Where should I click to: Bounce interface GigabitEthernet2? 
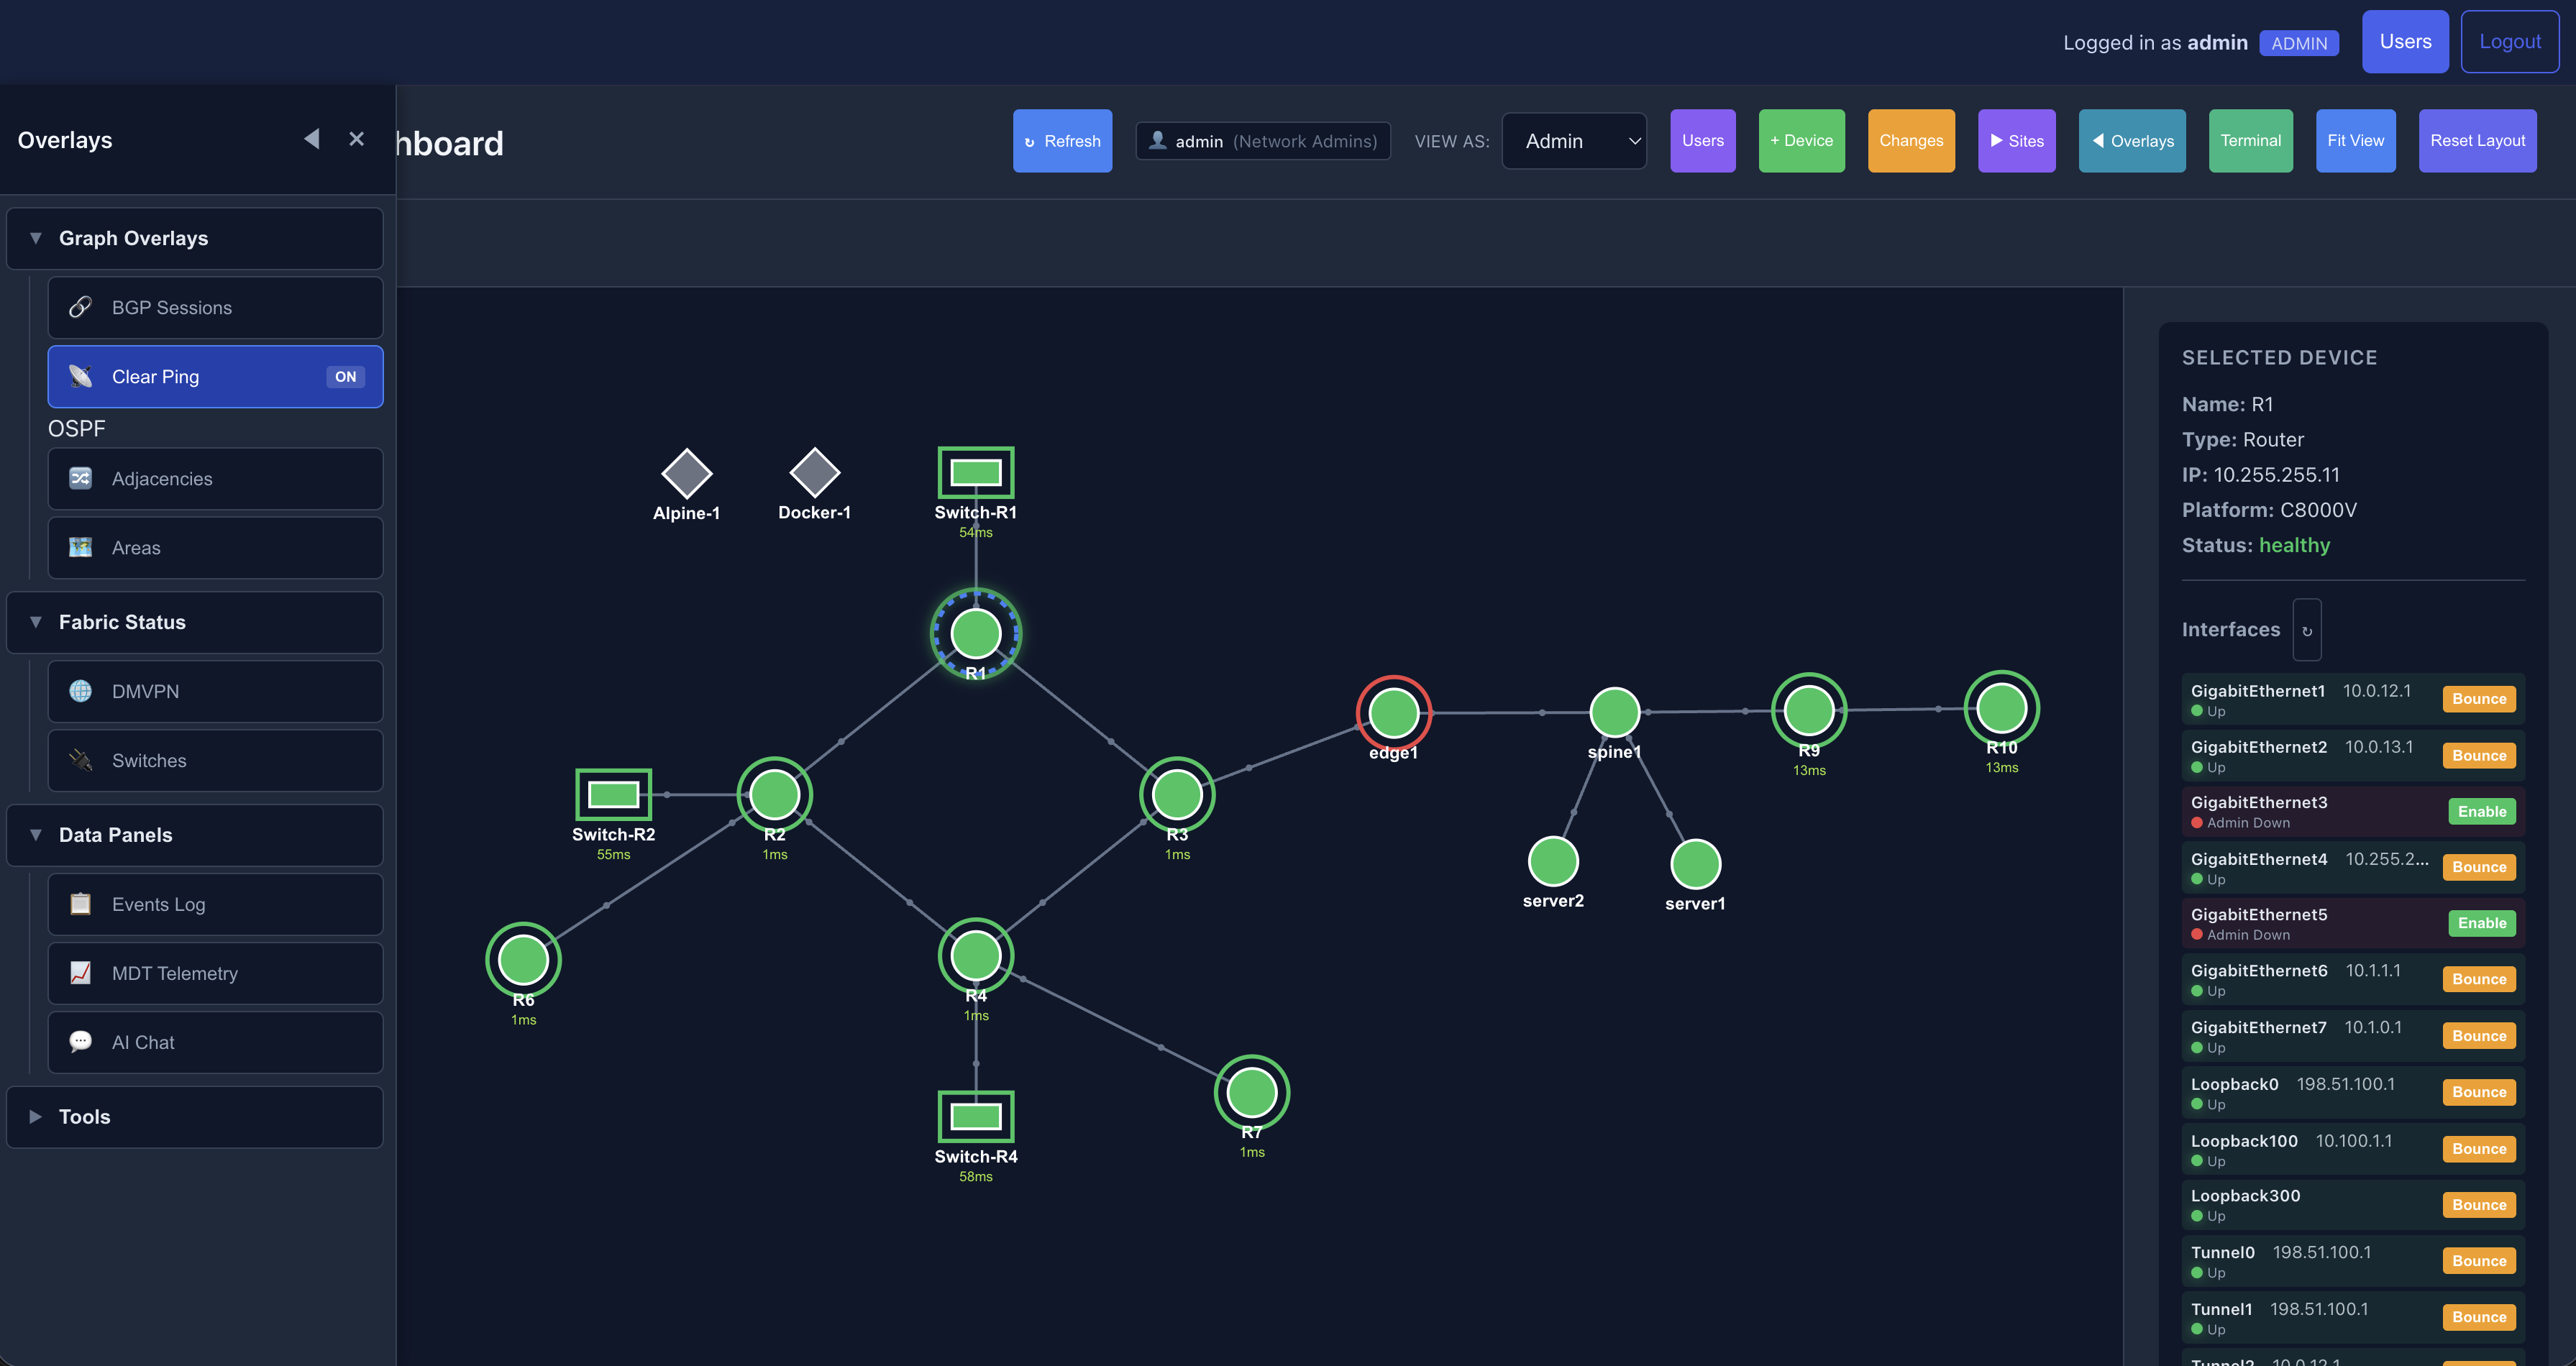click(2479, 756)
